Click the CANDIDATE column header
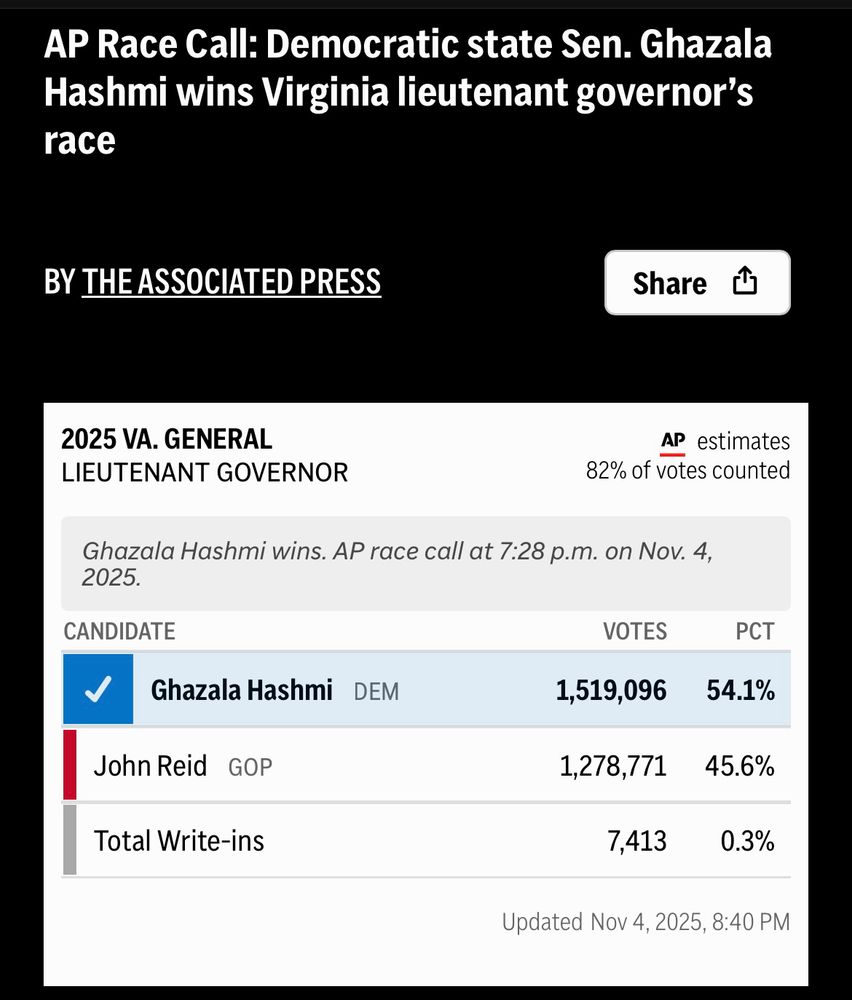Image resolution: width=852 pixels, height=1000 pixels. pyautogui.click(x=119, y=631)
